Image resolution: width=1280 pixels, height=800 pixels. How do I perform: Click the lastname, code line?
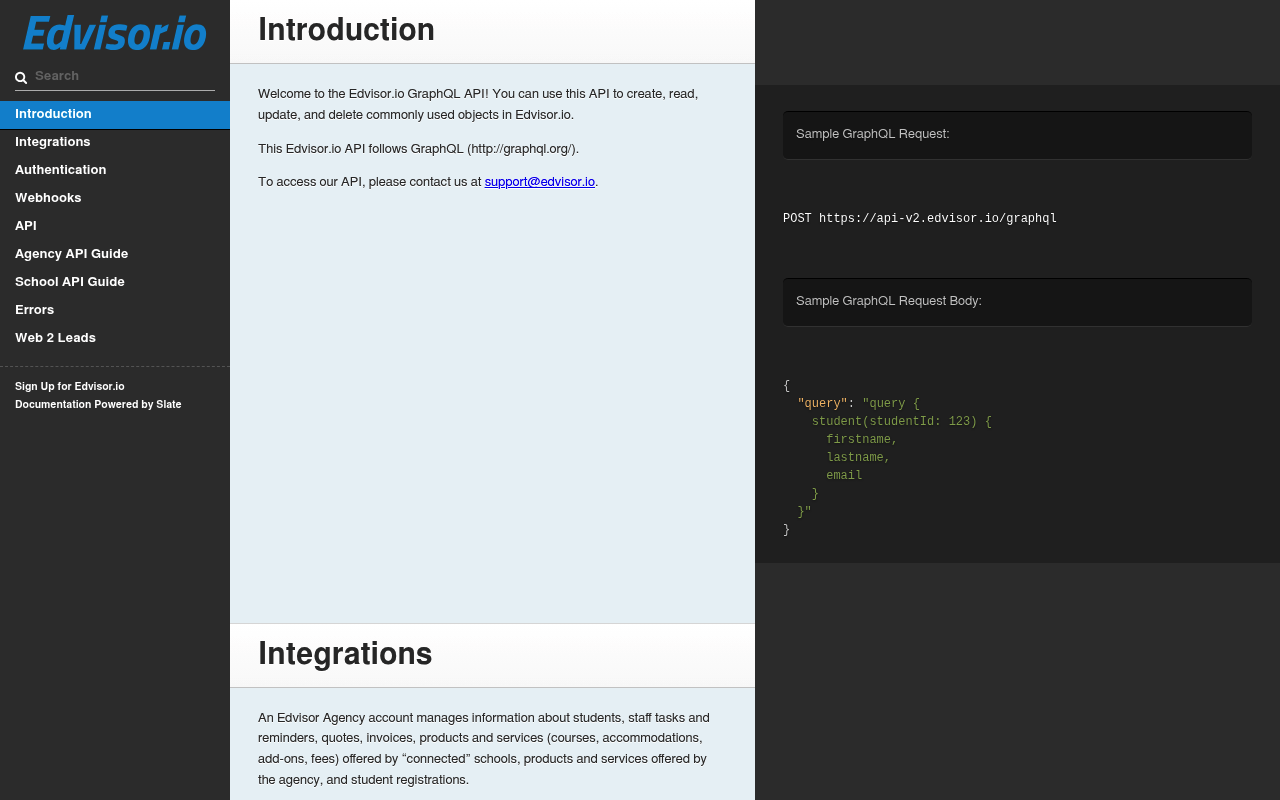pos(858,458)
